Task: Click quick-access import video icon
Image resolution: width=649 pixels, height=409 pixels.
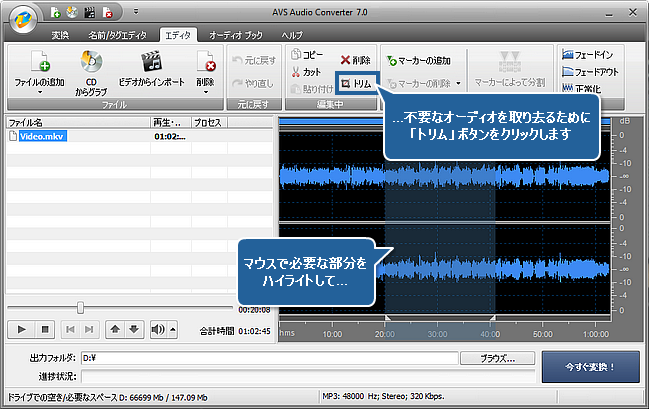Action: click(x=89, y=13)
